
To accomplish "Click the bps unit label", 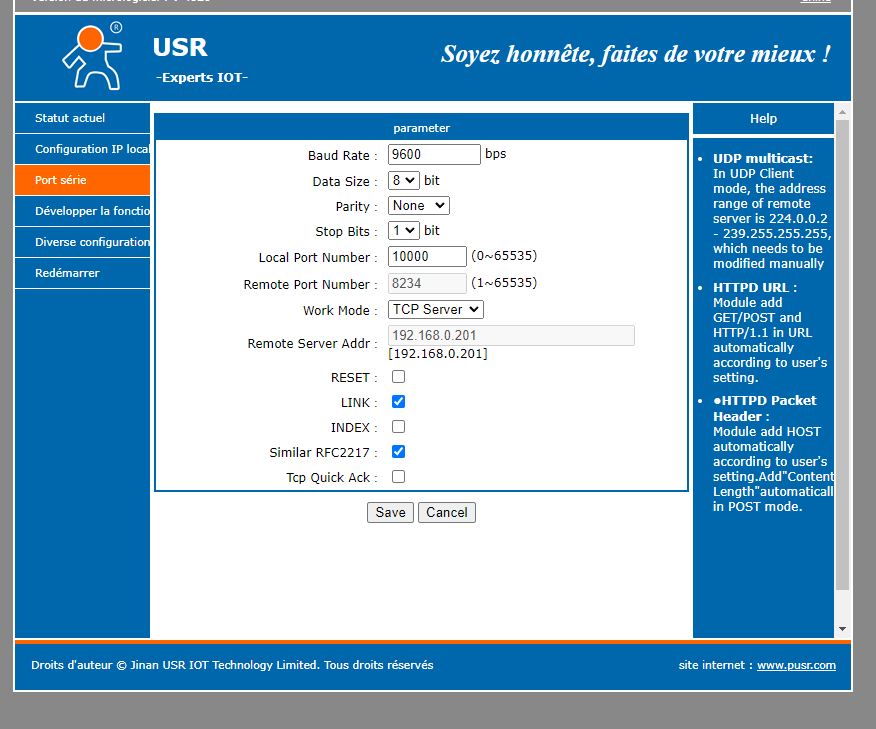I will coord(496,154).
